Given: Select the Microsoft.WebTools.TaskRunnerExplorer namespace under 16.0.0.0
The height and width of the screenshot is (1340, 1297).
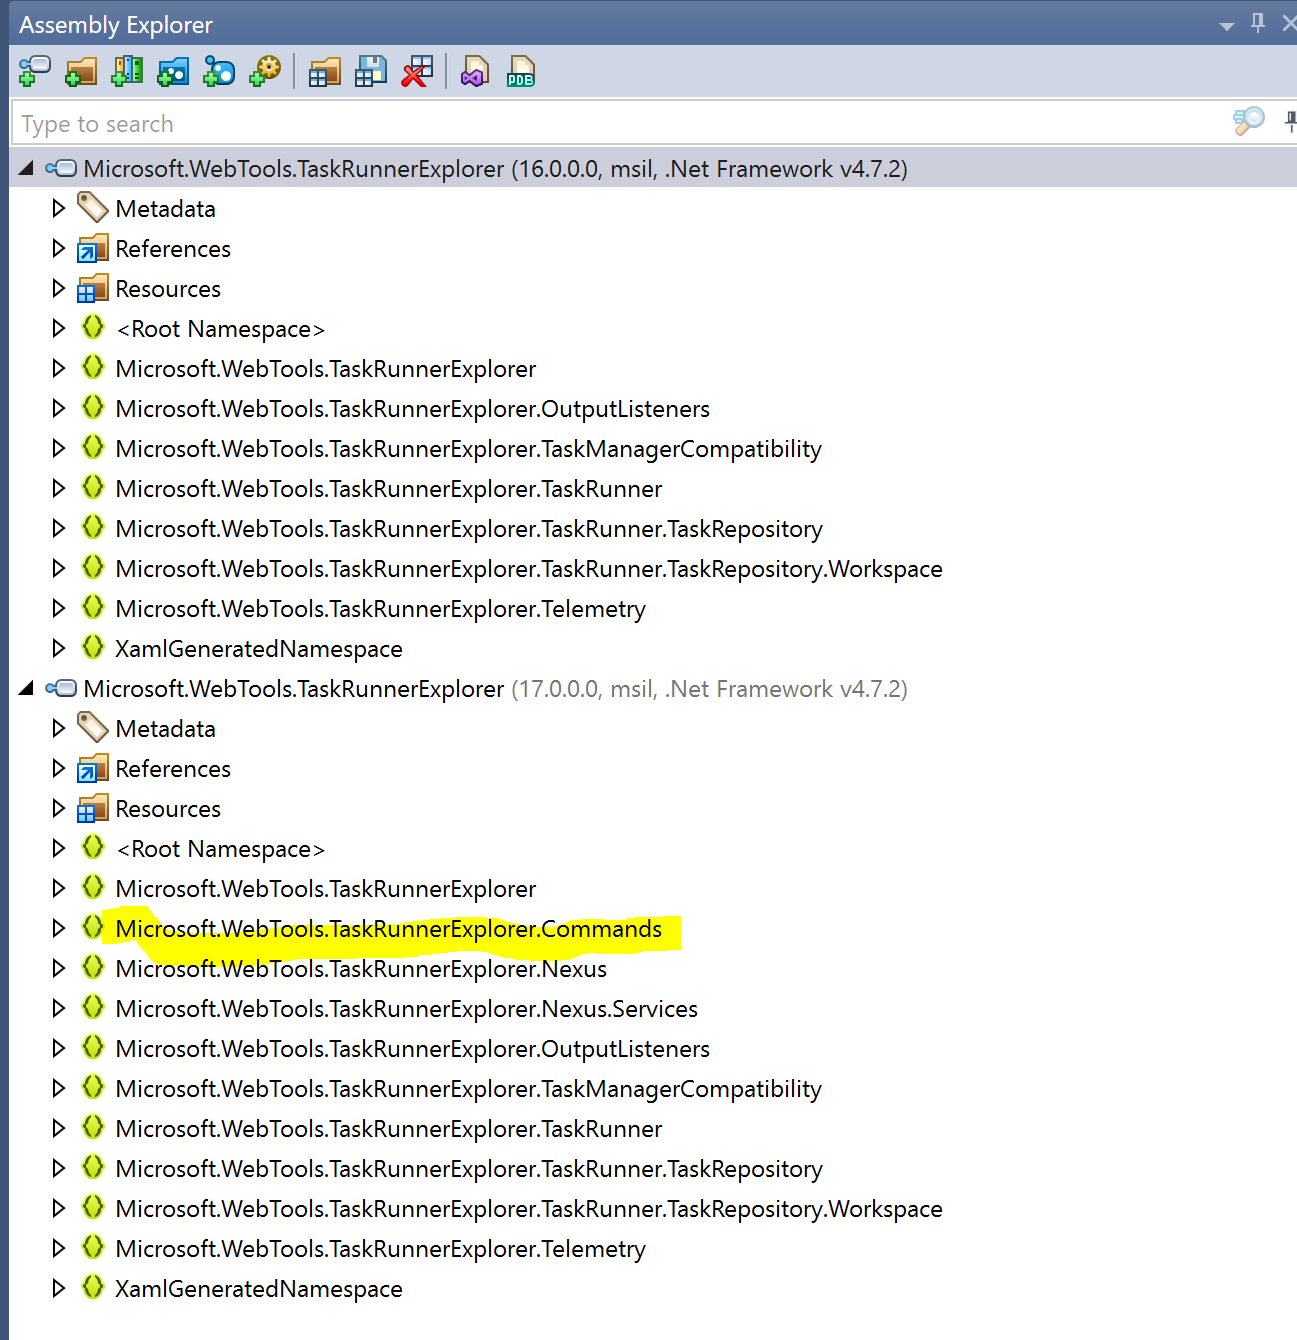Looking at the screenshot, I should [x=325, y=369].
